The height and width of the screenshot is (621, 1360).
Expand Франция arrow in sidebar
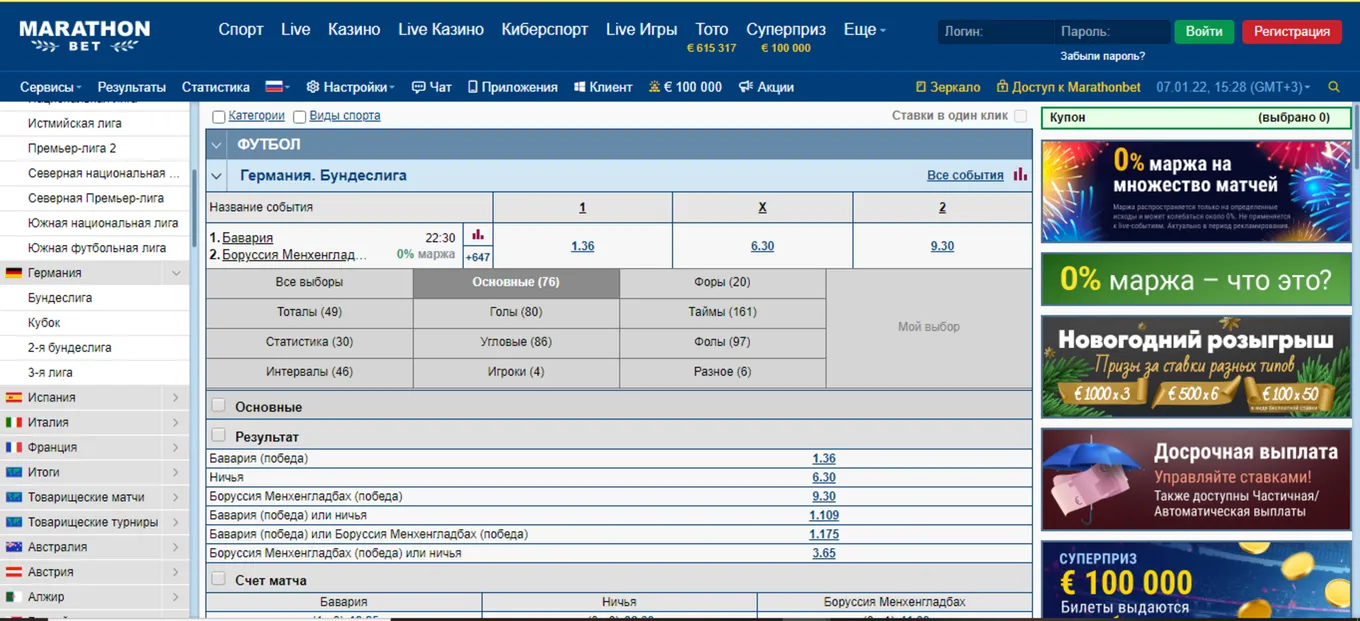point(176,447)
